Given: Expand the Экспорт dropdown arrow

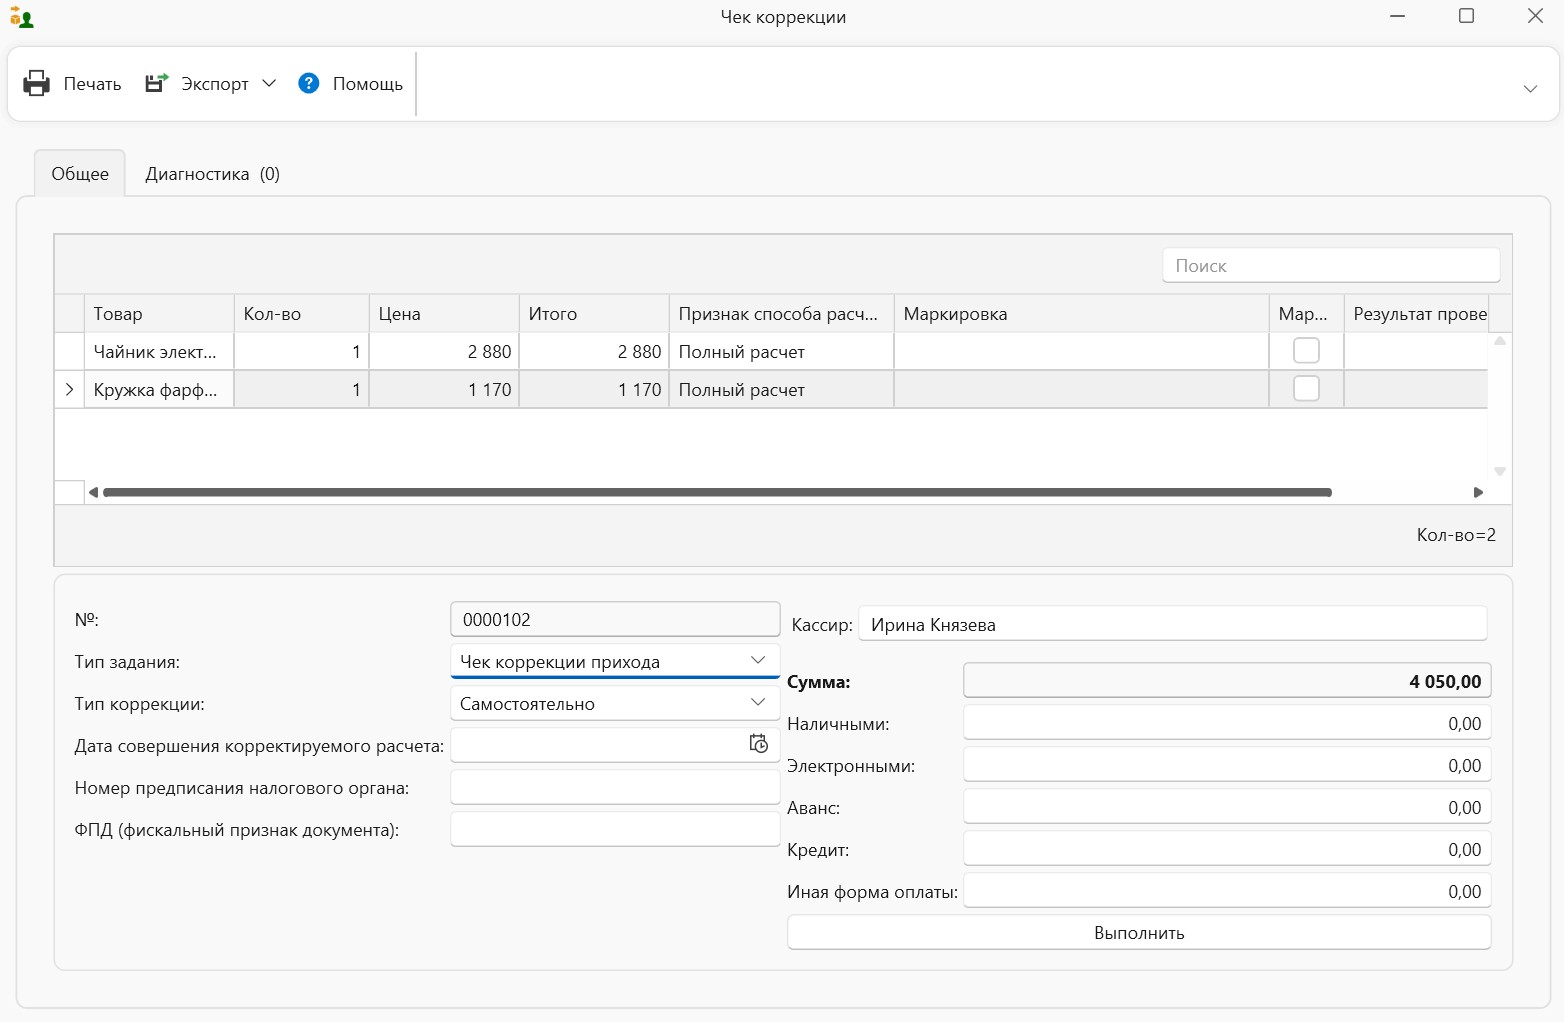Looking at the screenshot, I should [269, 83].
